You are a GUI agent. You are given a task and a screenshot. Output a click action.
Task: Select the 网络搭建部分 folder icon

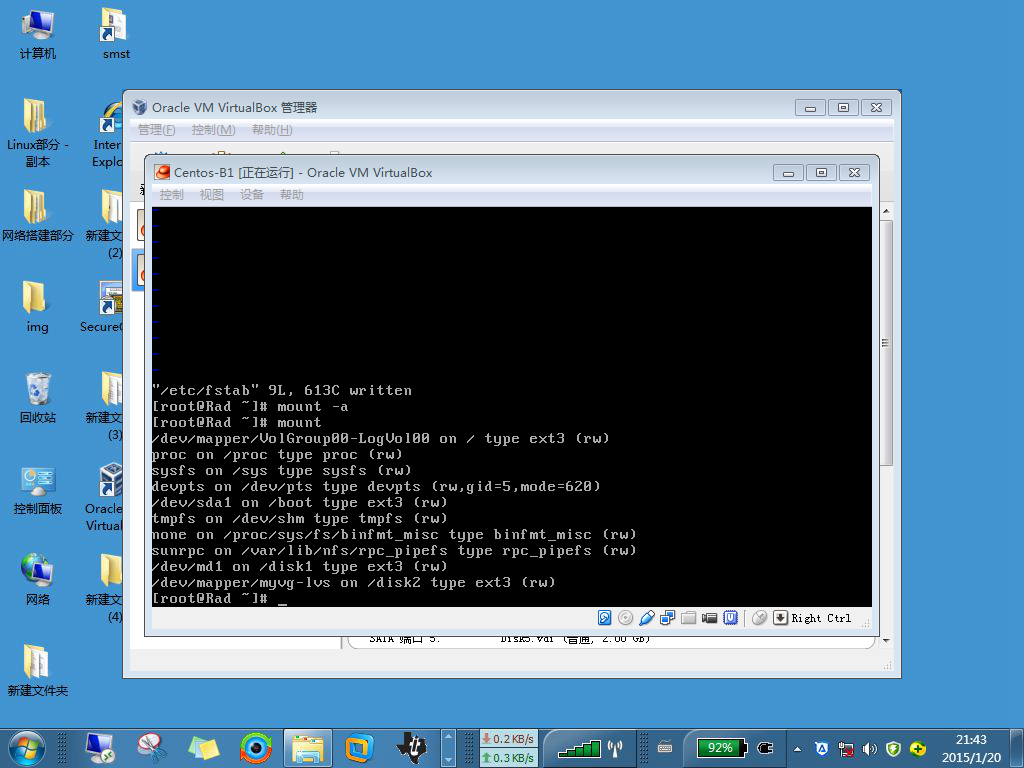pos(37,216)
